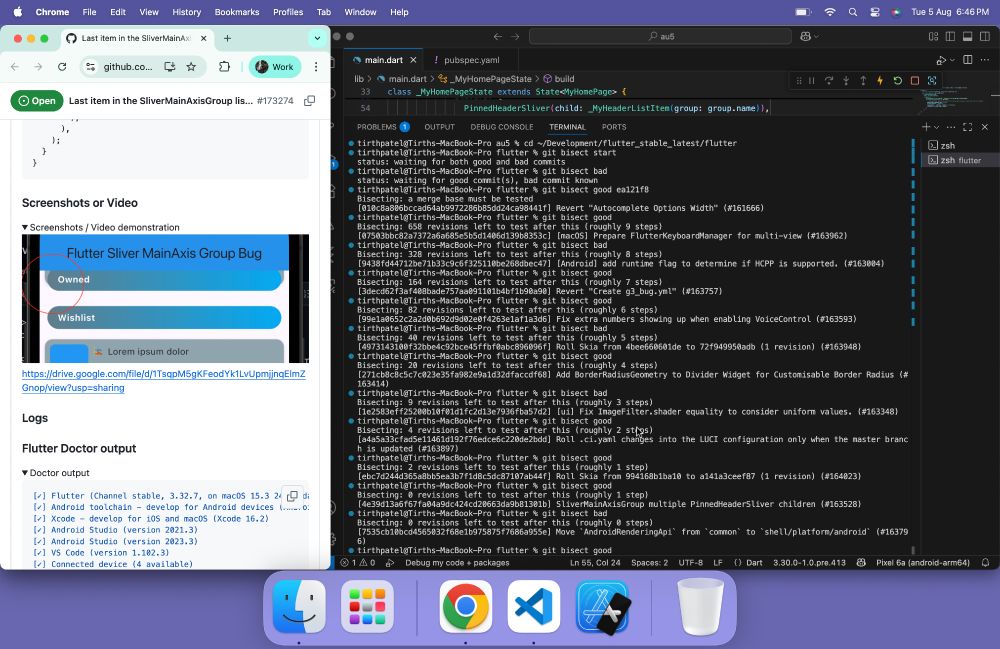Open the Widget Inspector debug icon

932,81
